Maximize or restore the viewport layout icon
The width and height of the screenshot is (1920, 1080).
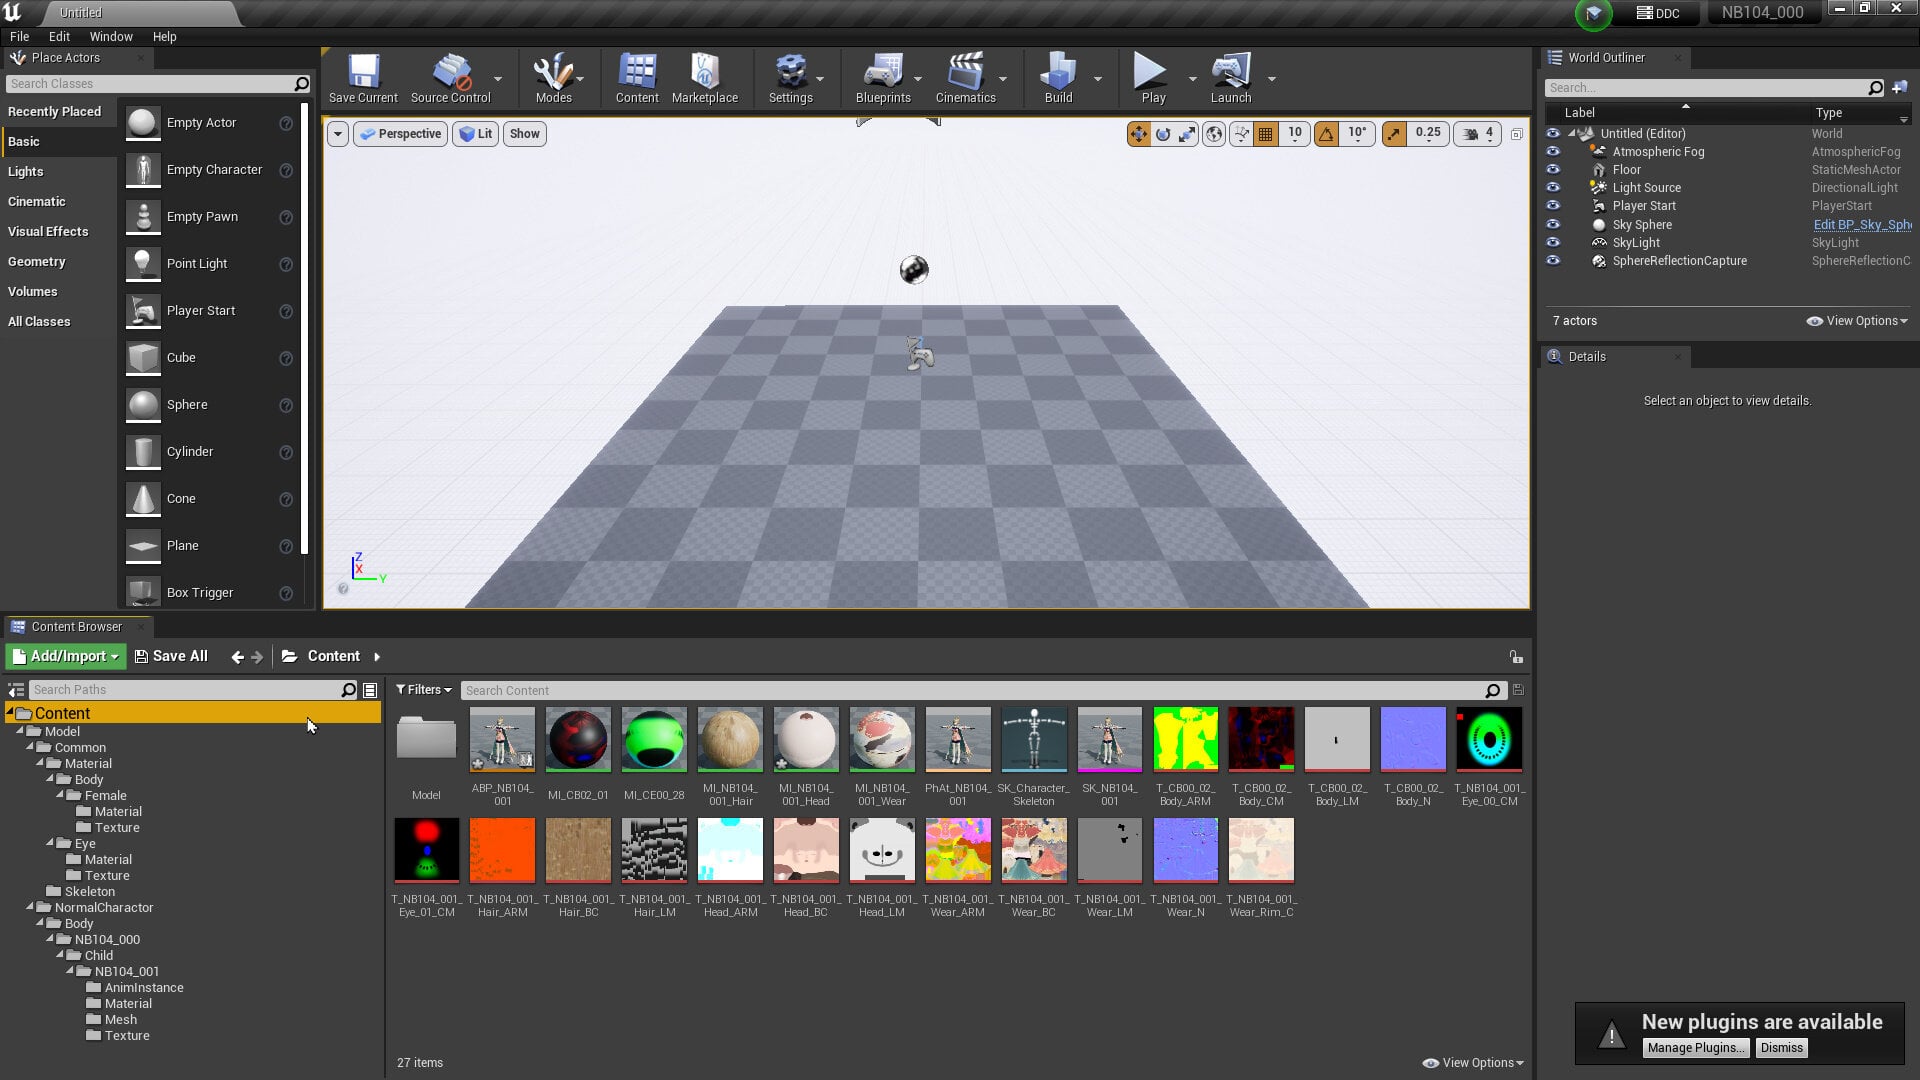click(x=1516, y=134)
